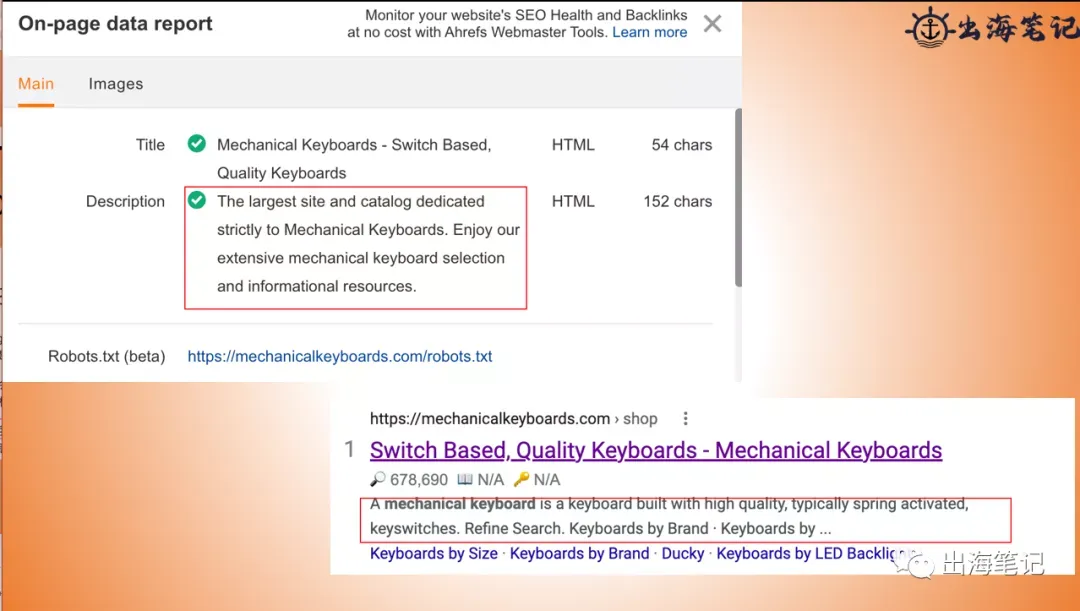Open the Ducky sitelink
The height and width of the screenshot is (611, 1080).
[683, 553]
